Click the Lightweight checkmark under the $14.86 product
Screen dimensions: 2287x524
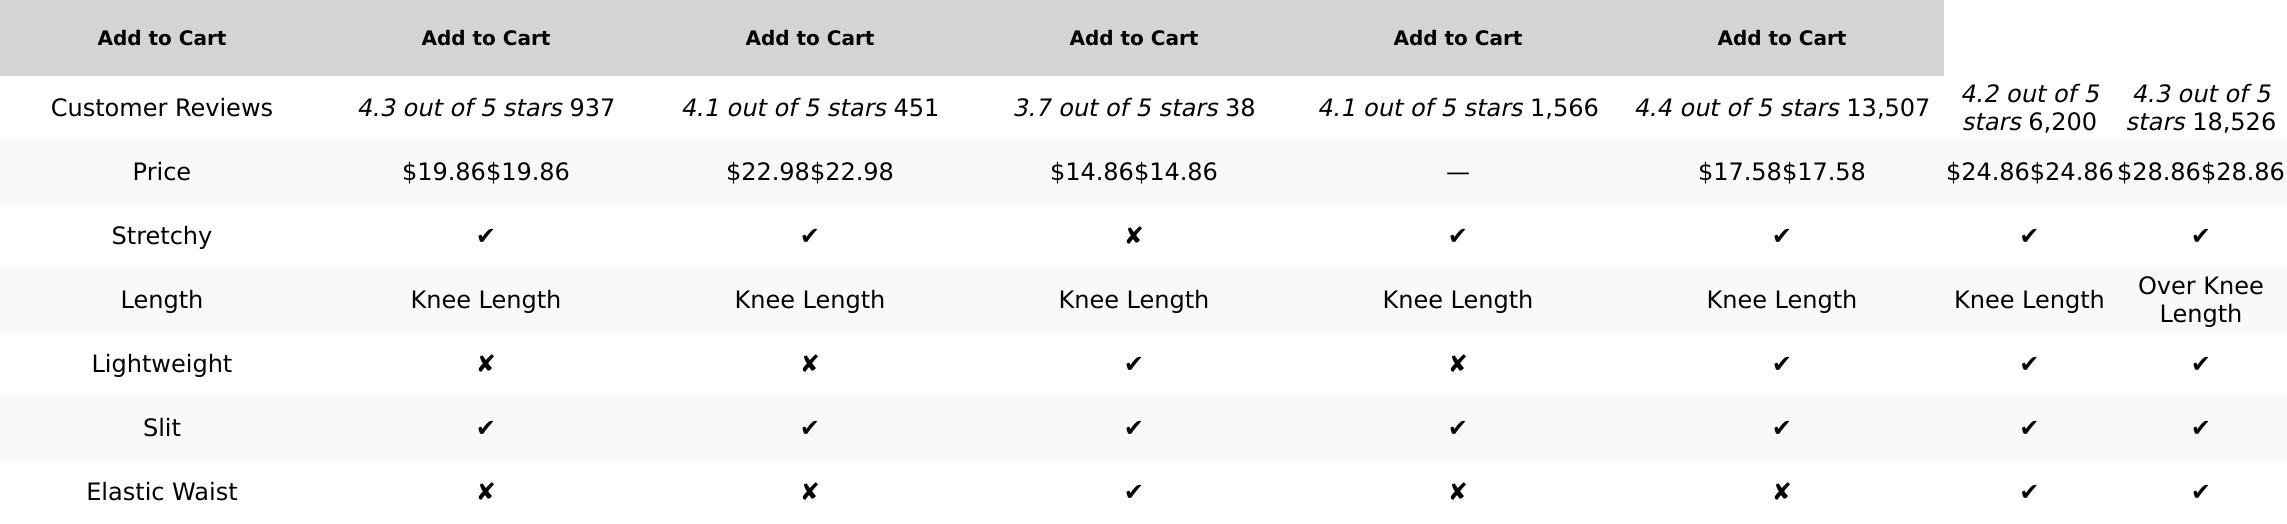(1133, 364)
